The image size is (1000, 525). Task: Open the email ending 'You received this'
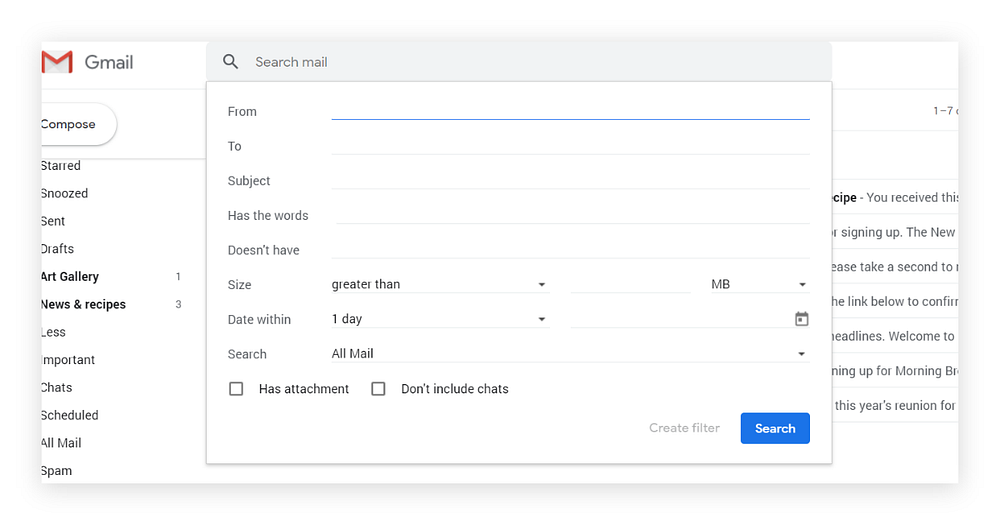tap(895, 197)
